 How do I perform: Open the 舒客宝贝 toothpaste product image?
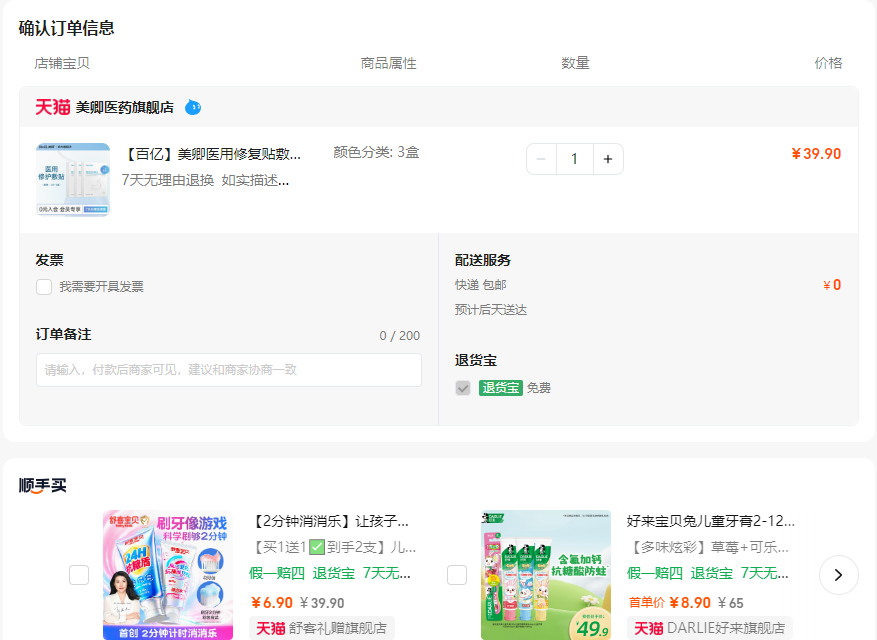[168, 575]
